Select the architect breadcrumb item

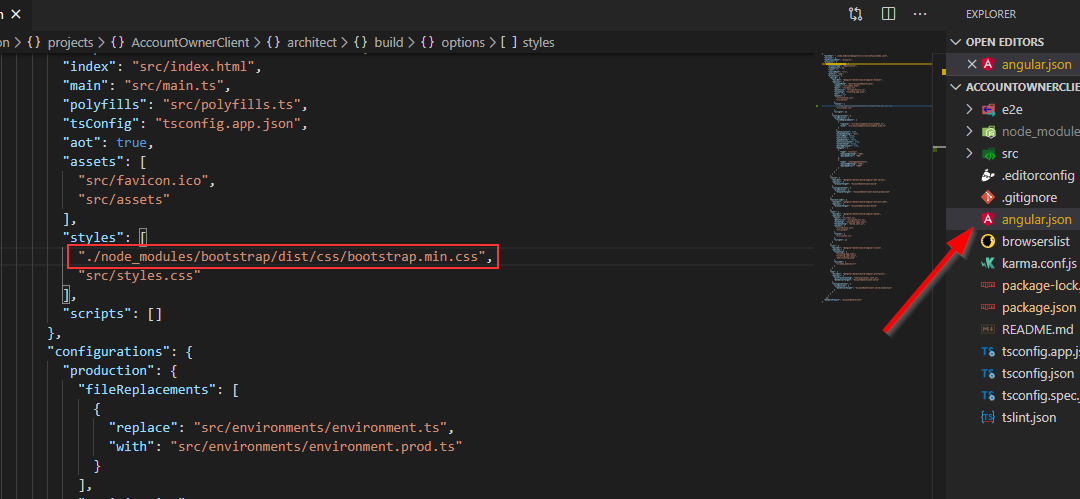point(311,42)
